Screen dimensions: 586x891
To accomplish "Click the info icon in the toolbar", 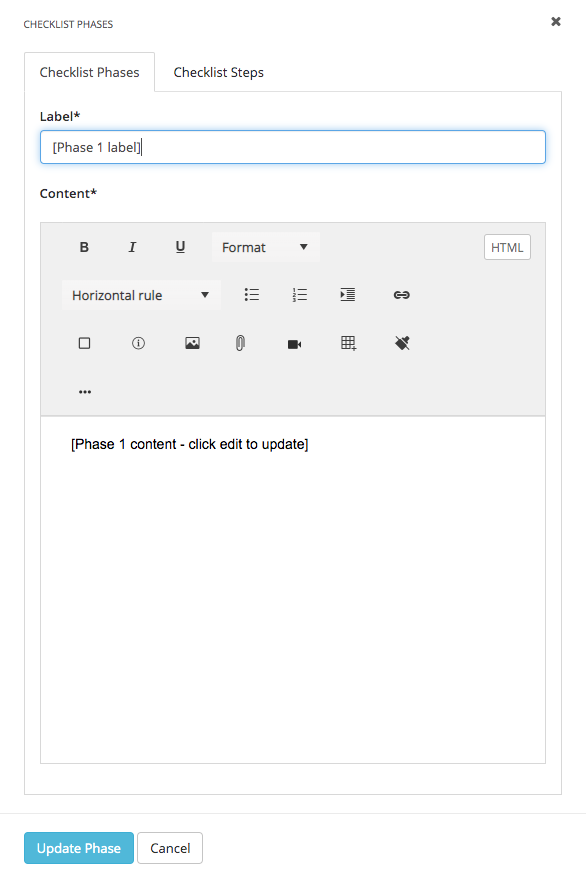I will pos(138,343).
